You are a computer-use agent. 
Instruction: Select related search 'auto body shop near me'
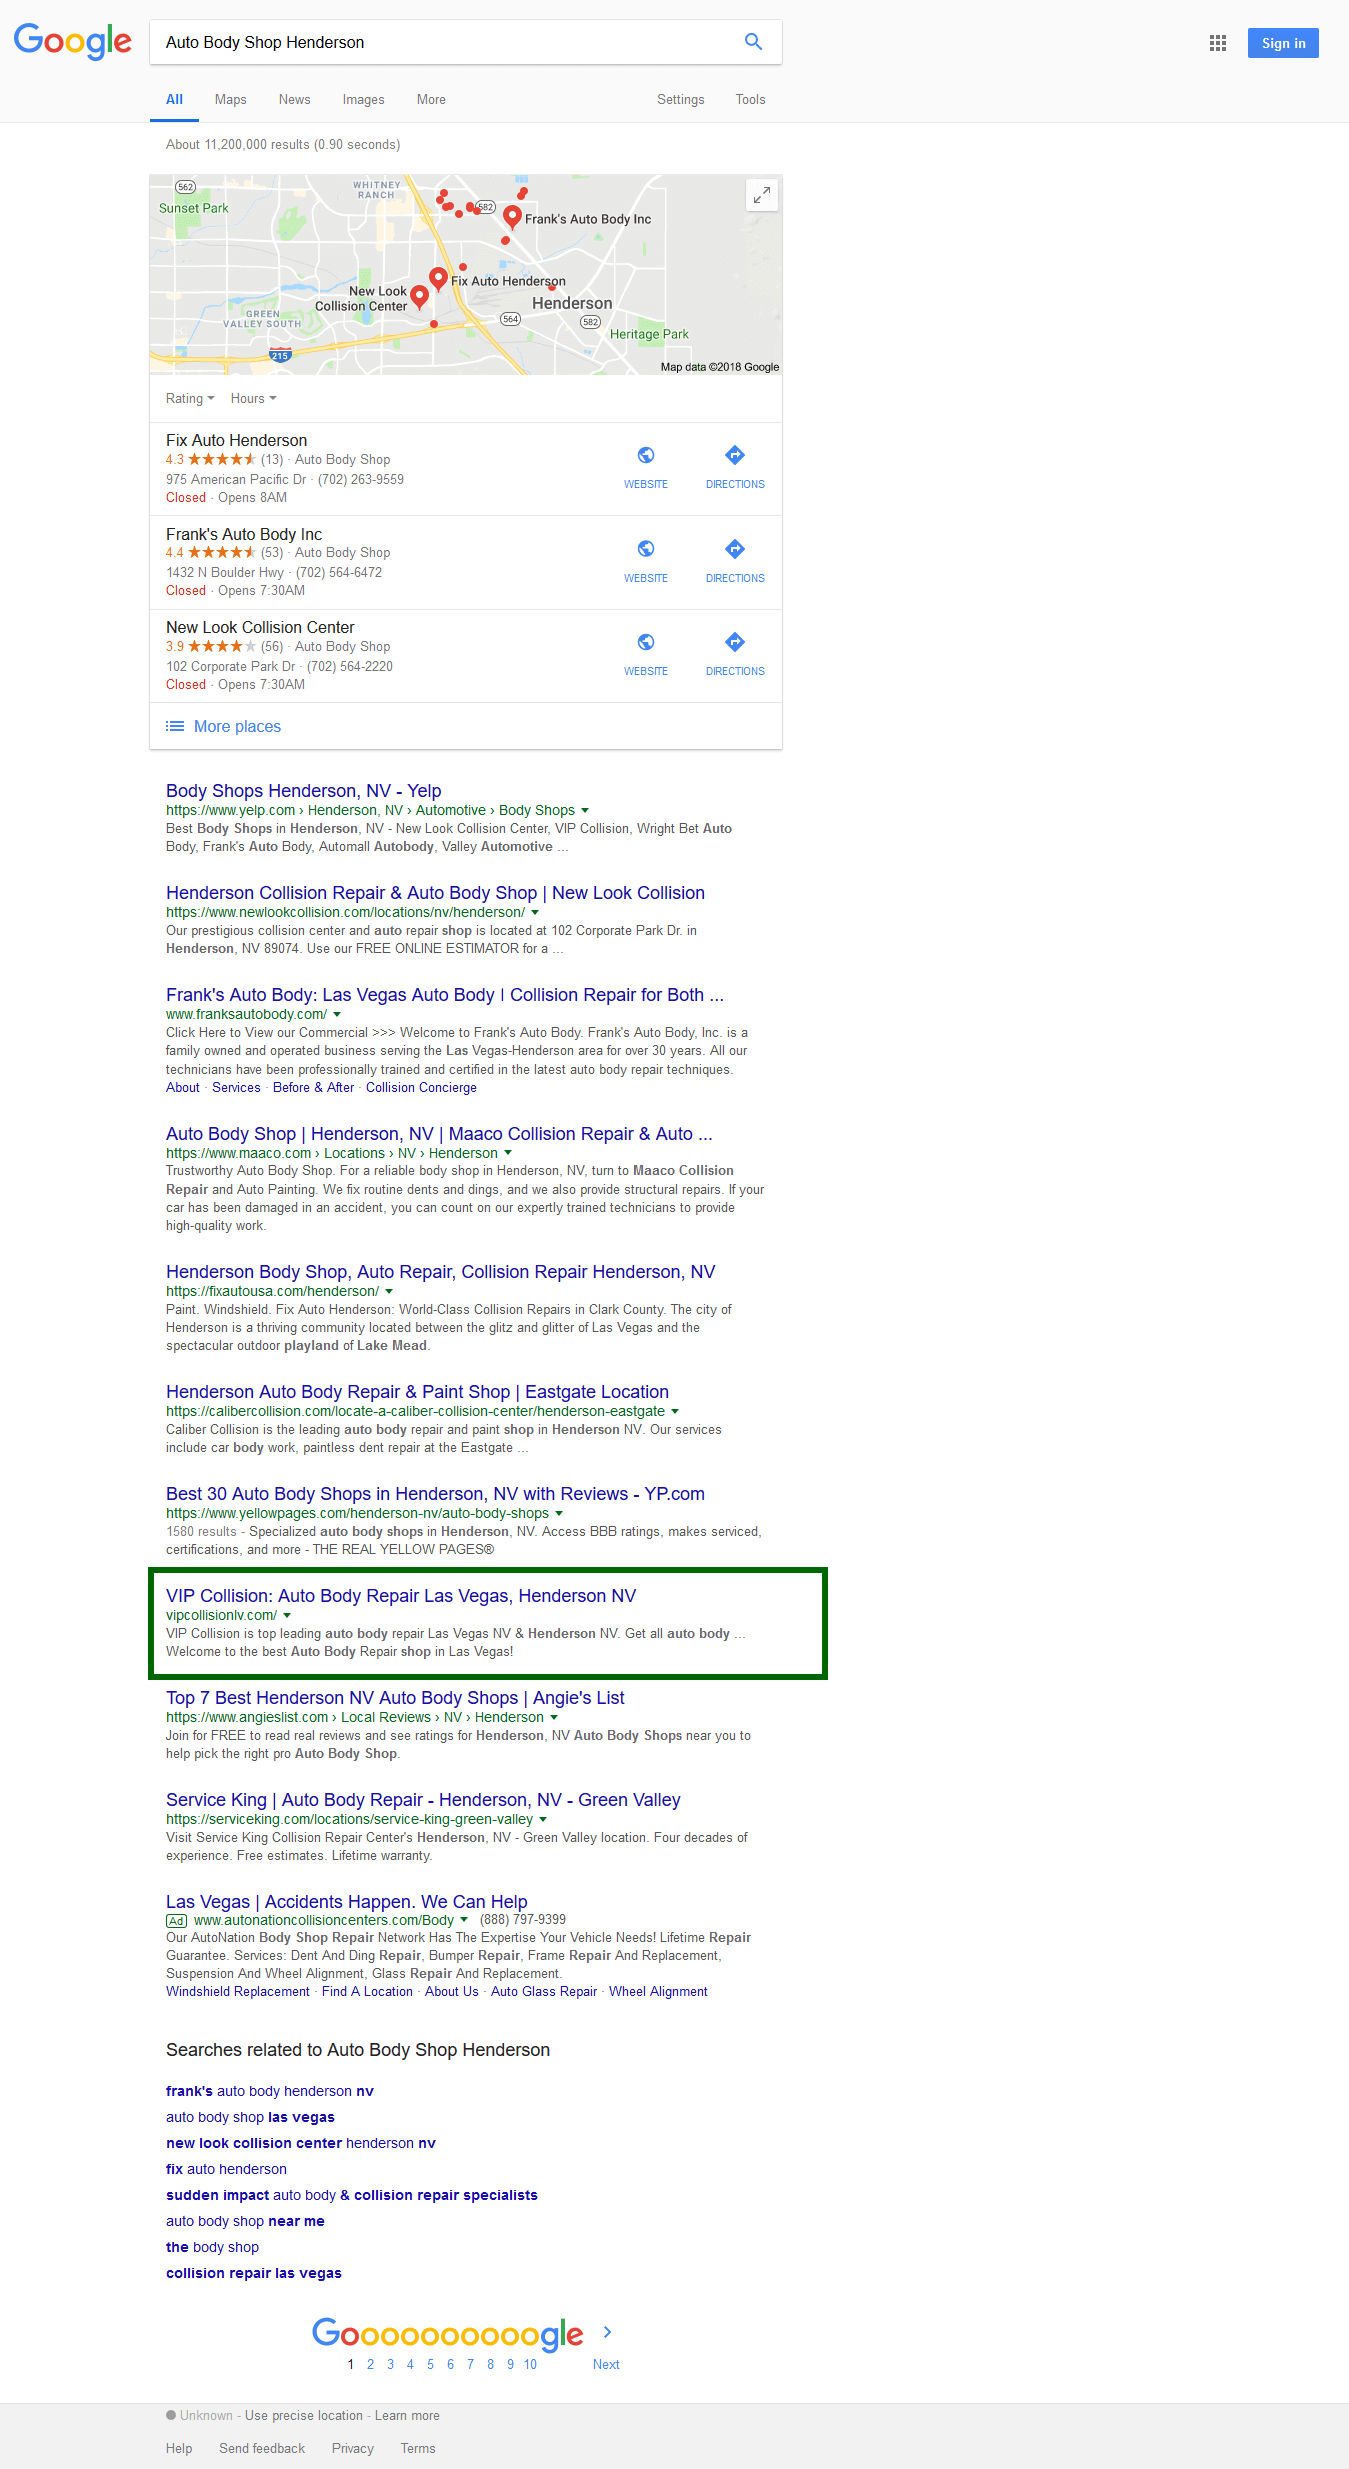coord(245,2221)
